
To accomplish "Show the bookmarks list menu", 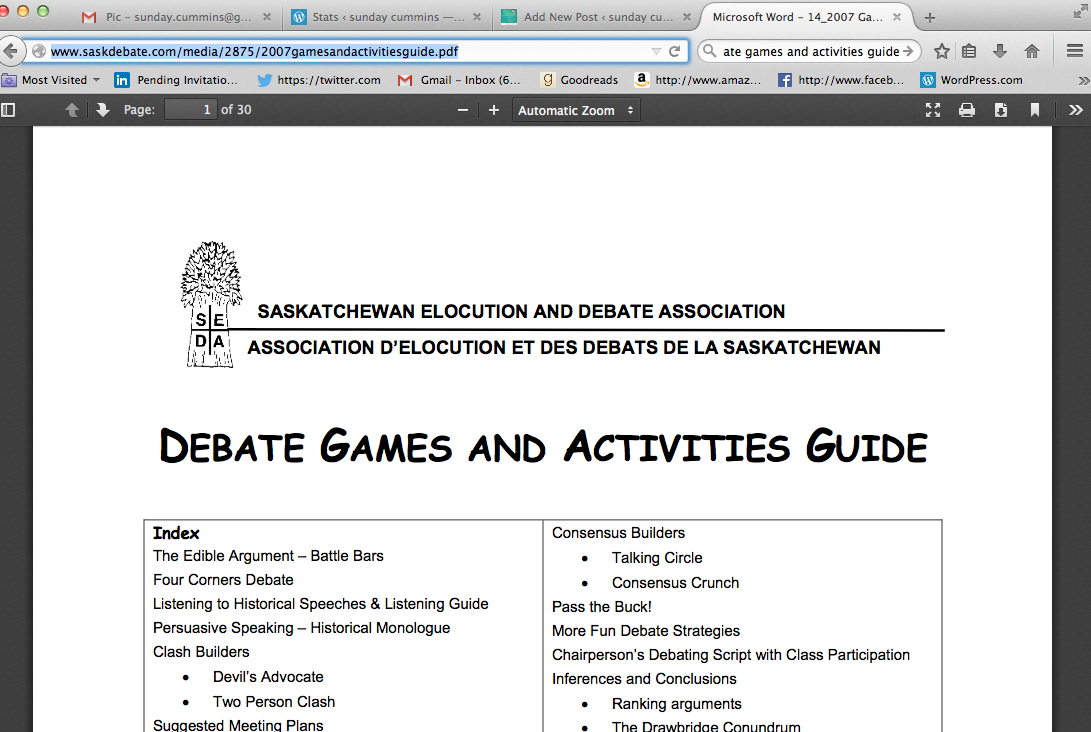I will (x=969, y=51).
